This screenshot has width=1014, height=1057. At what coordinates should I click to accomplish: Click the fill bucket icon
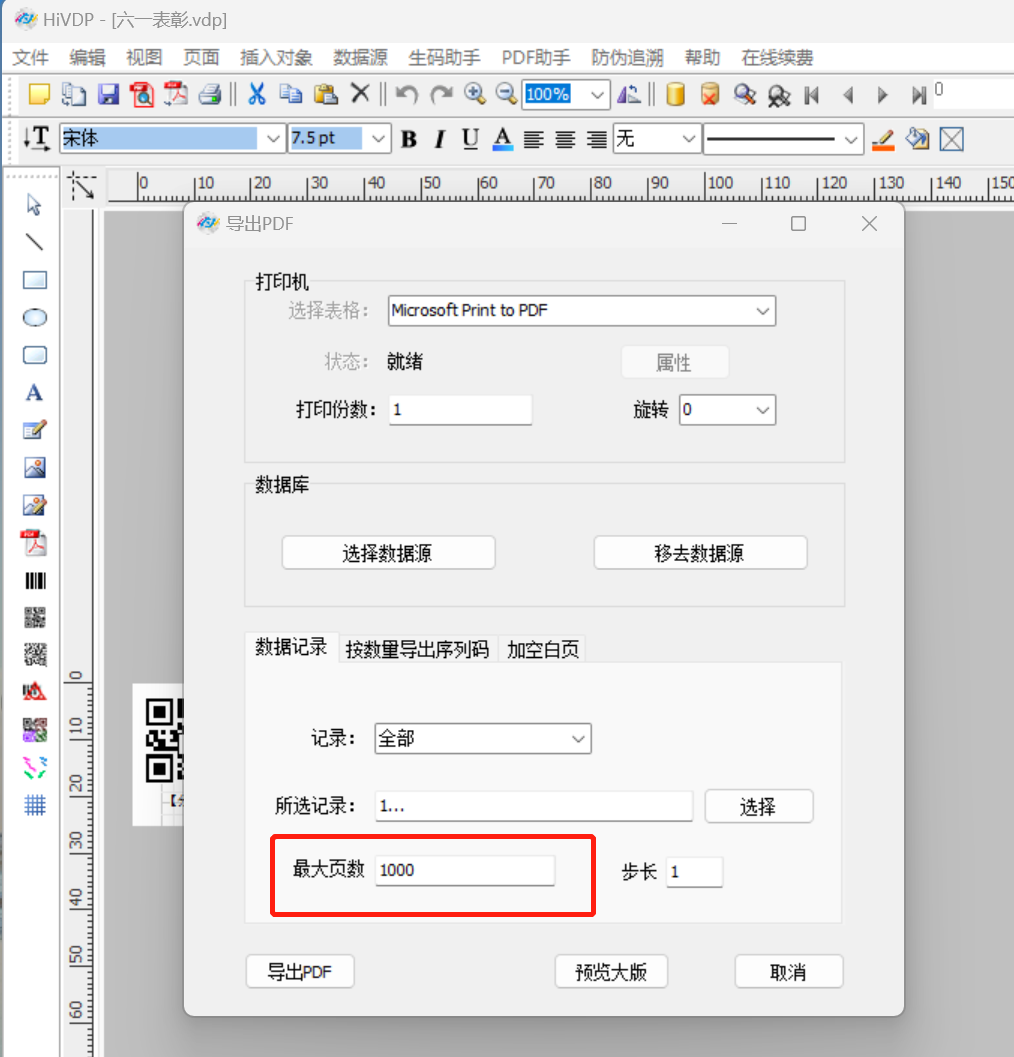coord(917,139)
